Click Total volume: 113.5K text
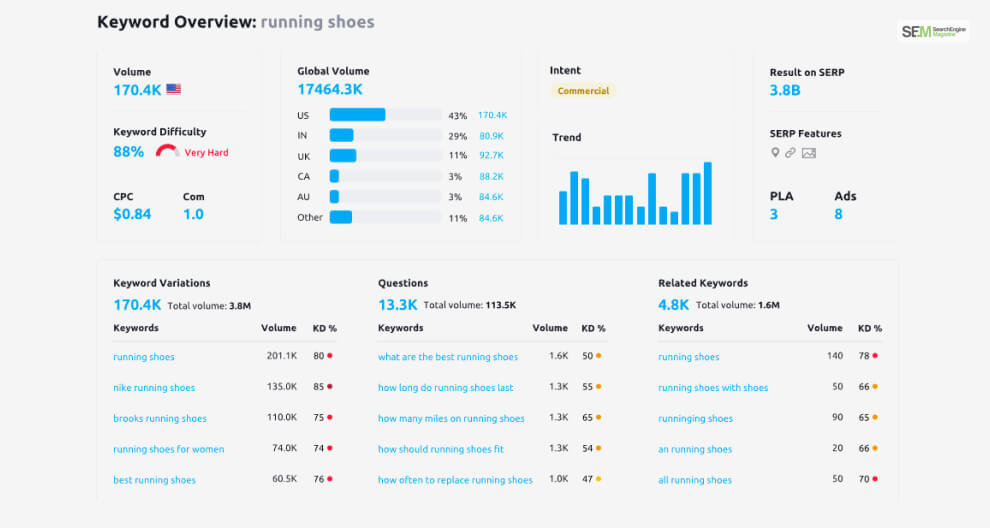The width and height of the screenshot is (990, 528). [470, 305]
